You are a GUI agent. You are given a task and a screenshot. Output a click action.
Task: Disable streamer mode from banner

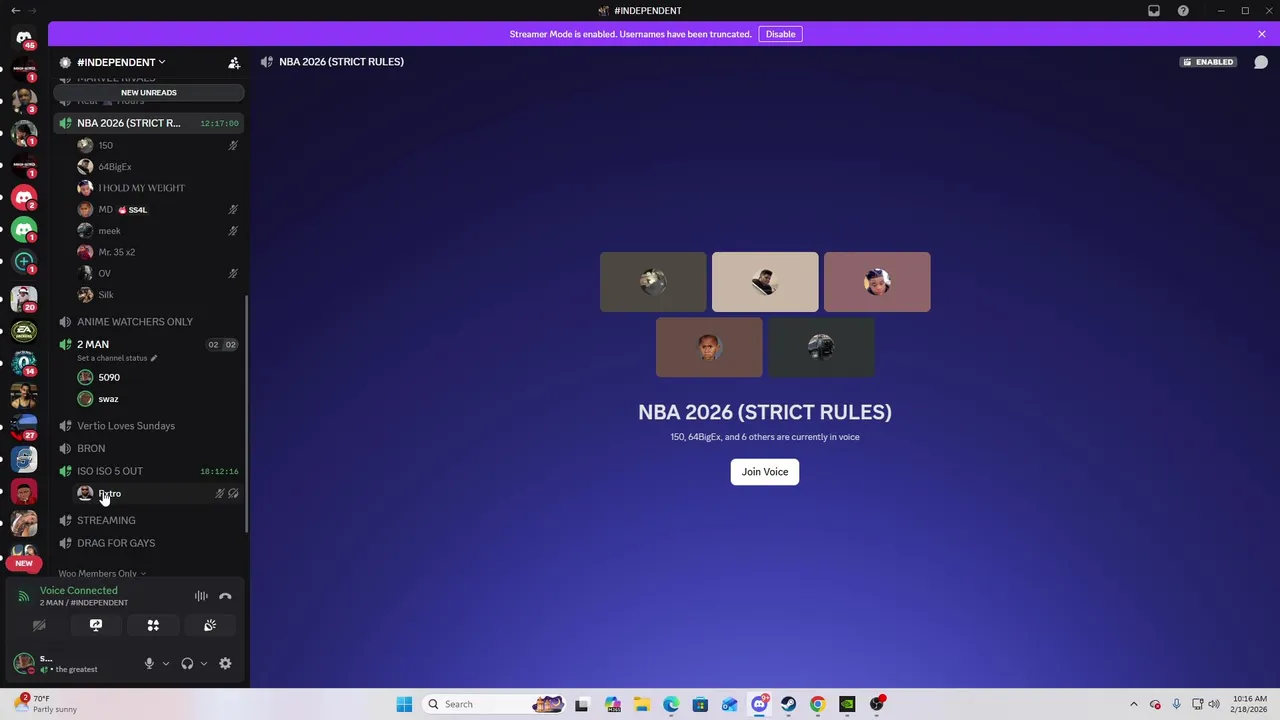tap(780, 34)
